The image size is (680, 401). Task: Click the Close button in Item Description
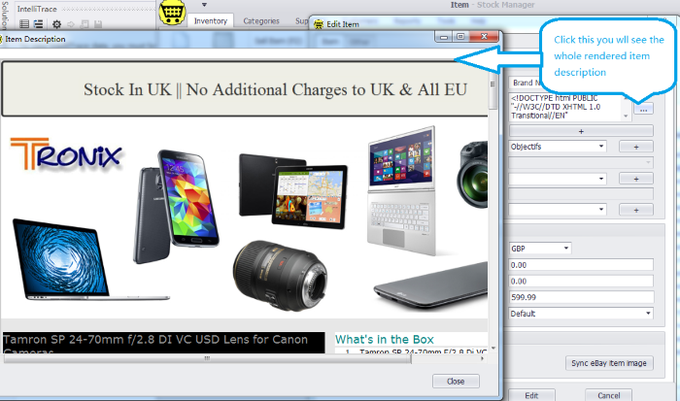pyautogui.click(x=456, y=381)
